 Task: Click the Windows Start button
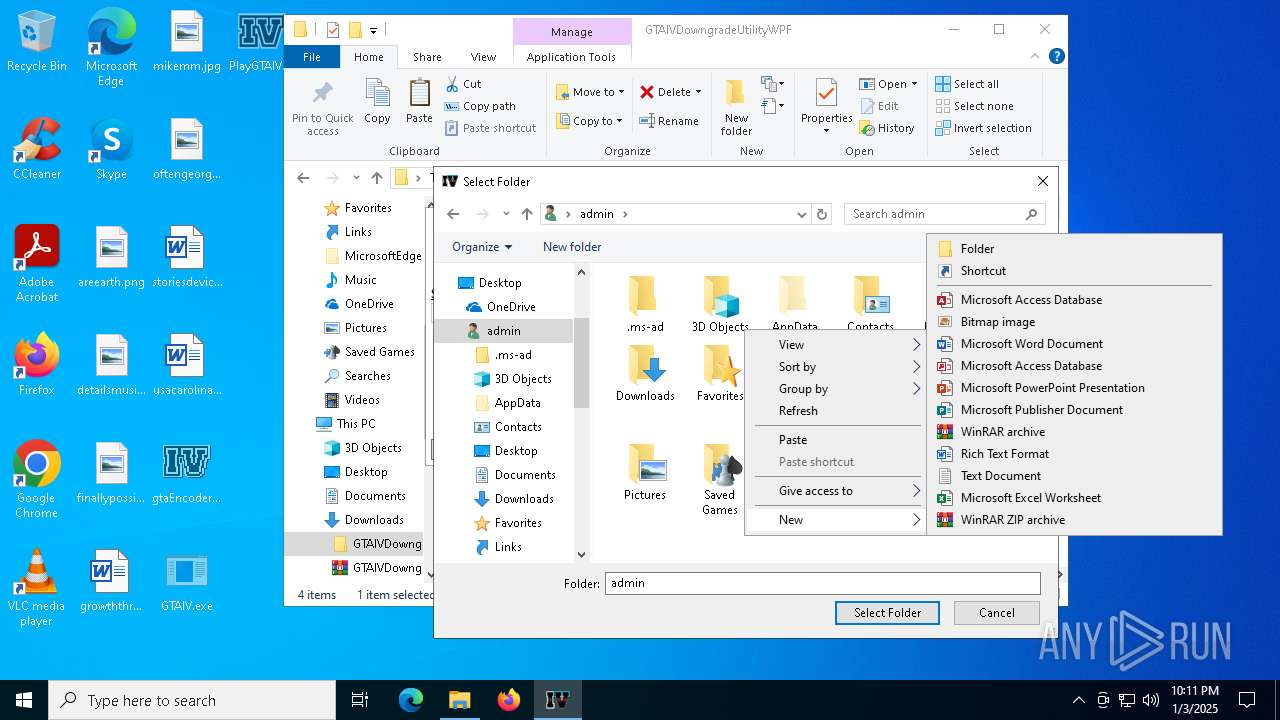pyautogui.click(x=24, y=700)
